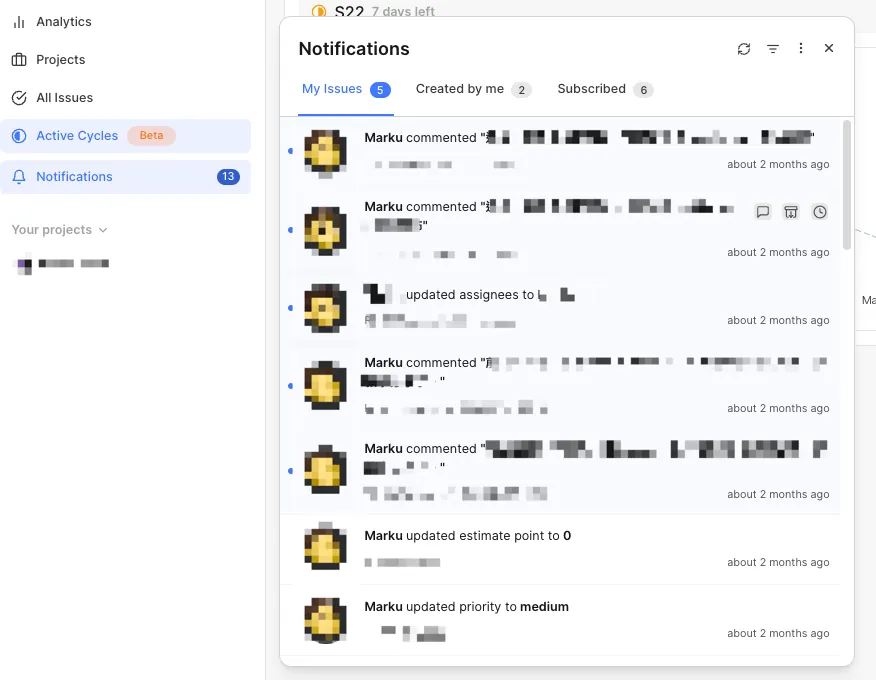Archive the hovered notification
Screen dimensions: 876x680
[x=791, y=212]
